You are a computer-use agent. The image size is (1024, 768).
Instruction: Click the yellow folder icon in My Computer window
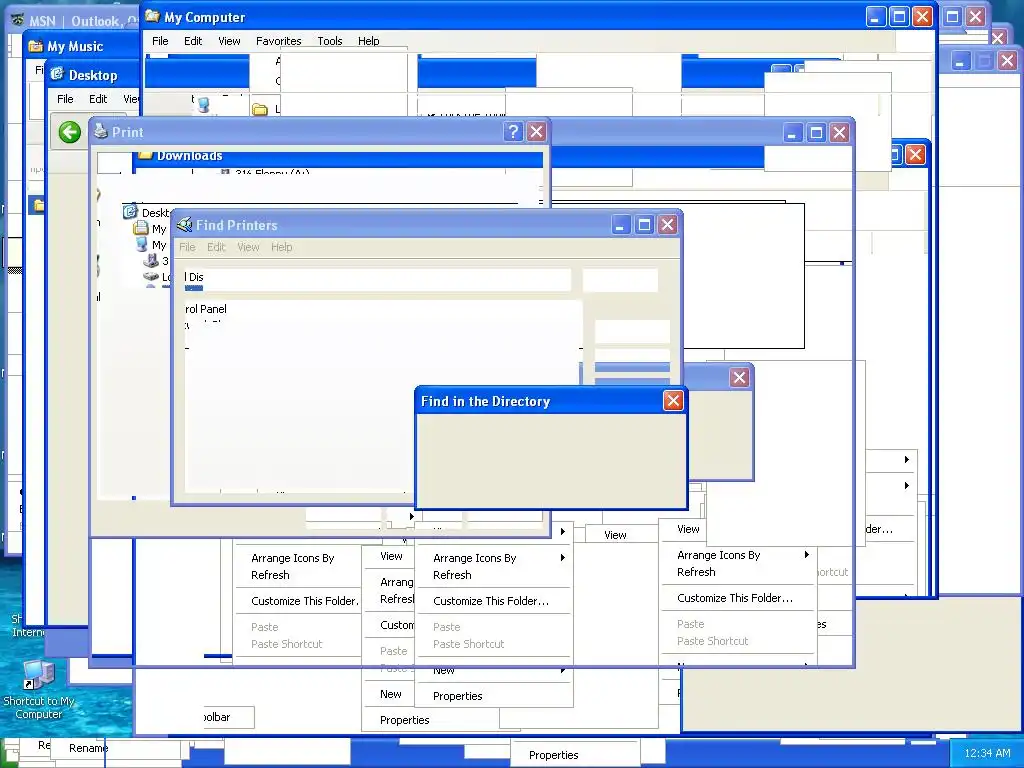(x=260, y=109)
